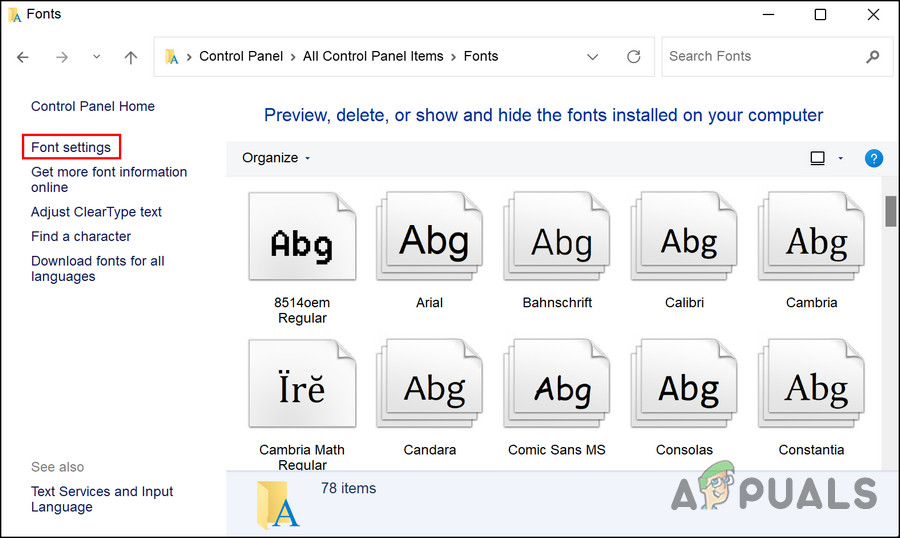Open the view options dropdown arrow
900x538 pixels.
coord(840,158)
